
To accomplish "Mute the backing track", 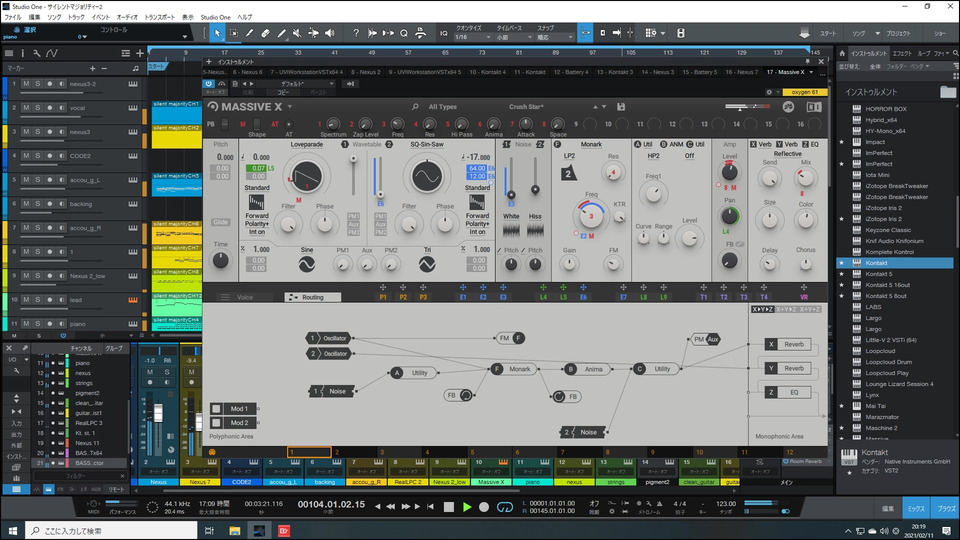I will (26, 204).
